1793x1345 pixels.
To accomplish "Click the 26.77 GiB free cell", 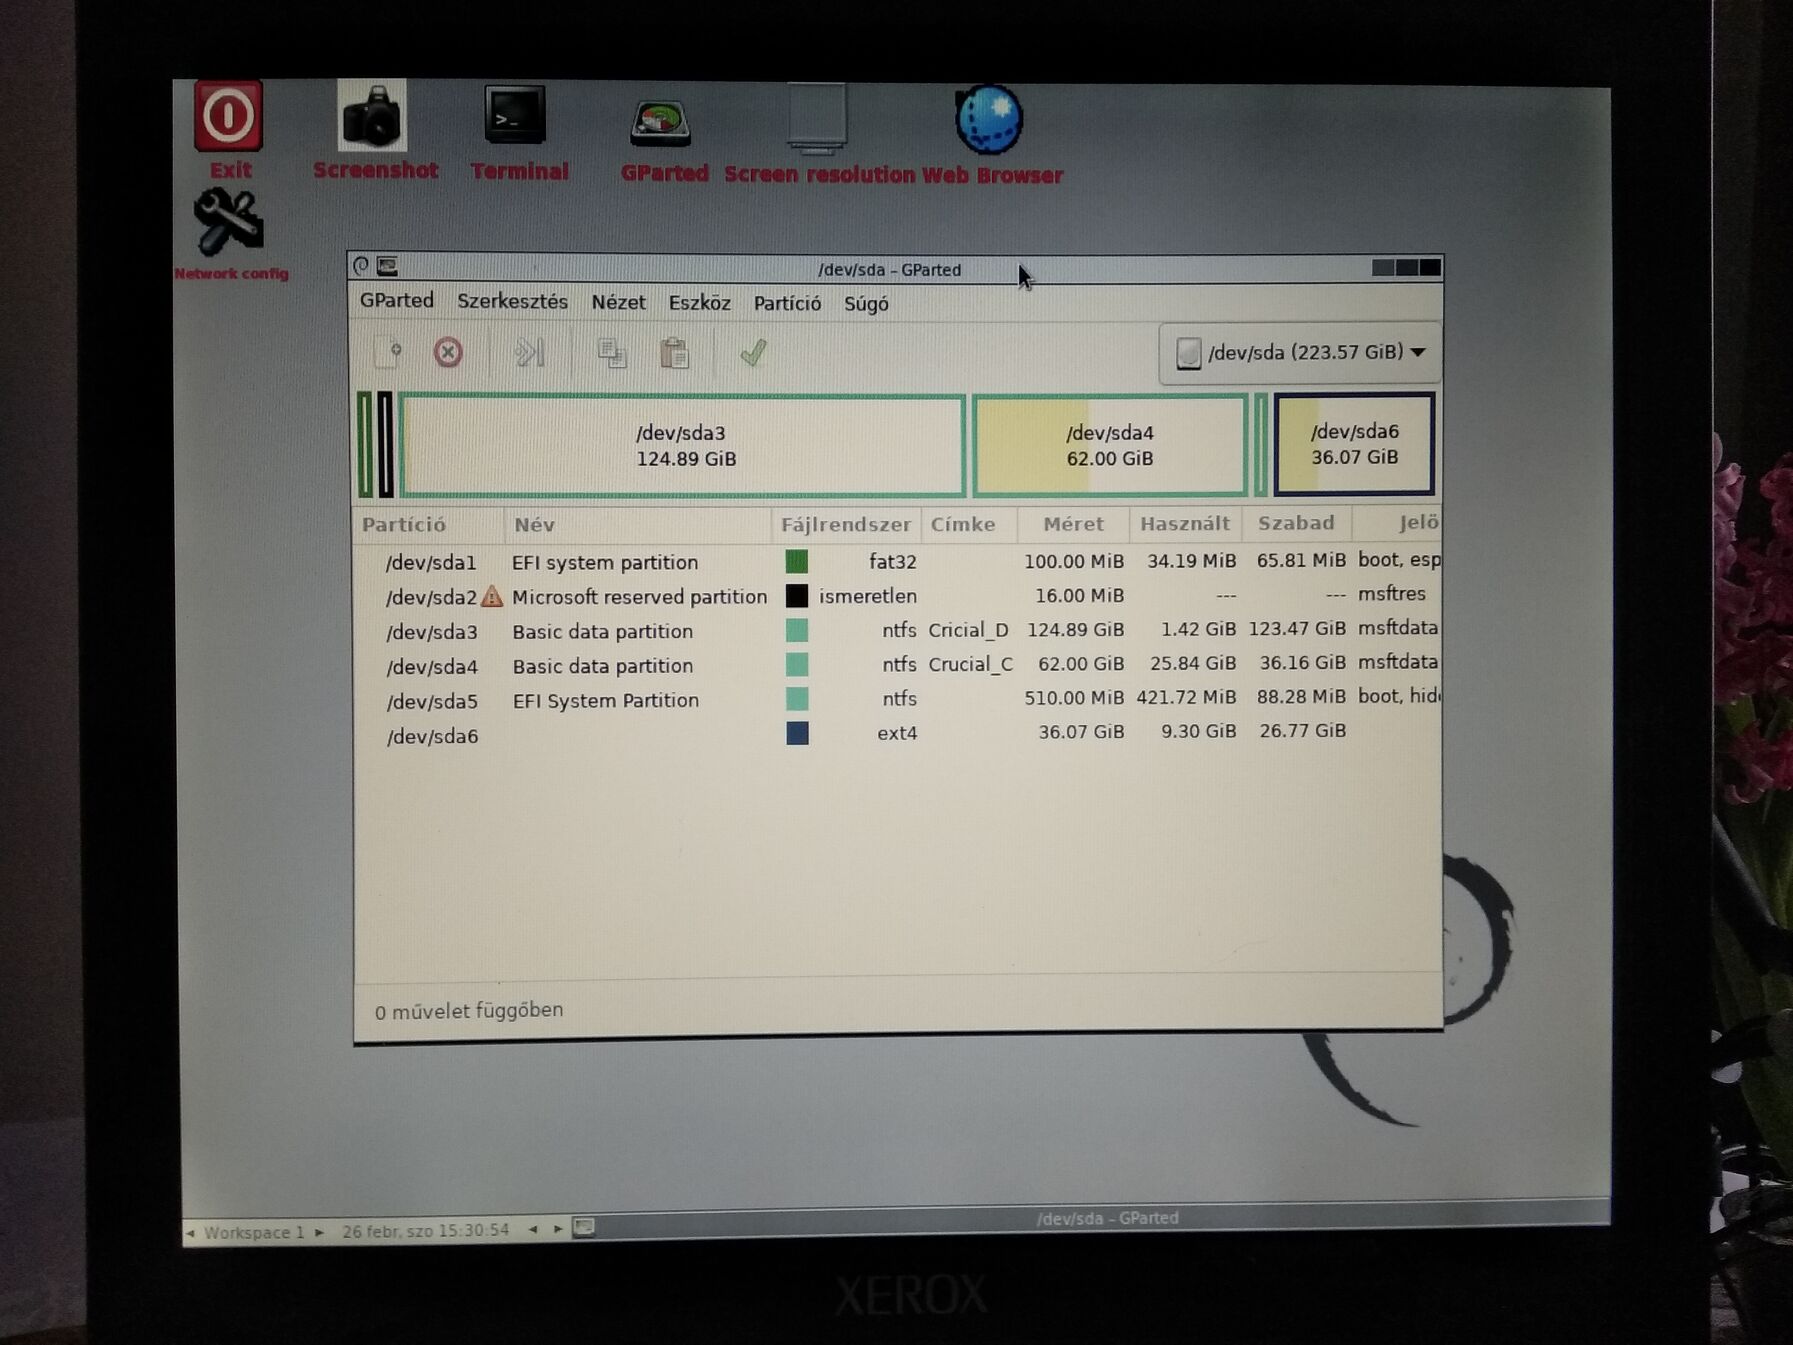I will coord(1303,731).
